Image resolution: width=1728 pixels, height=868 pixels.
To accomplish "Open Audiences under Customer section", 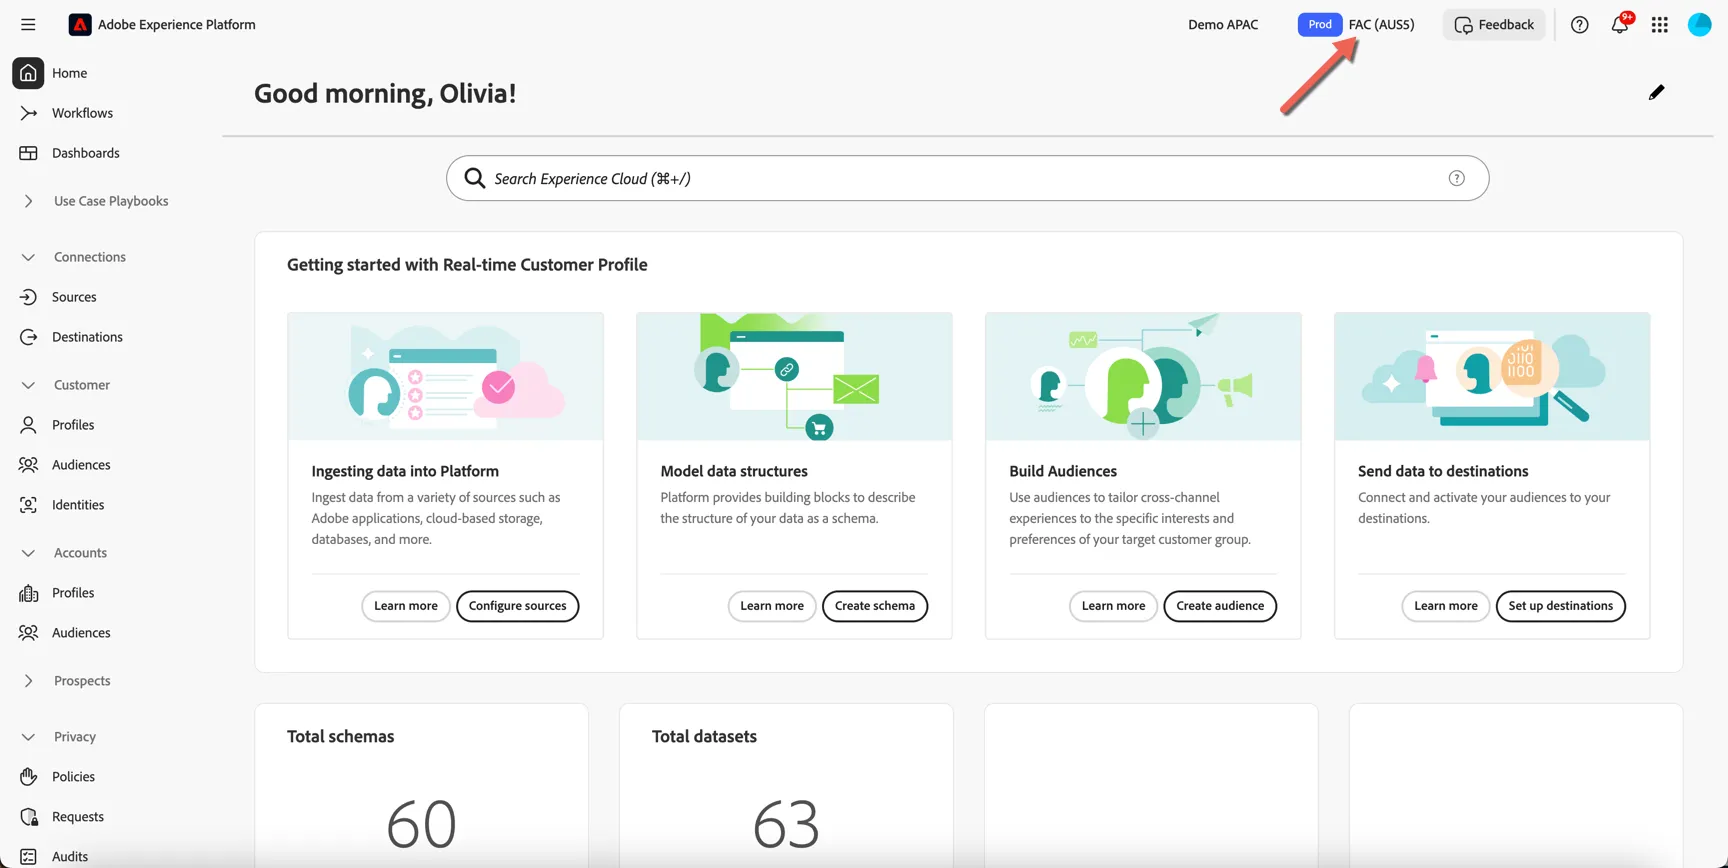I will pos(81,465).
